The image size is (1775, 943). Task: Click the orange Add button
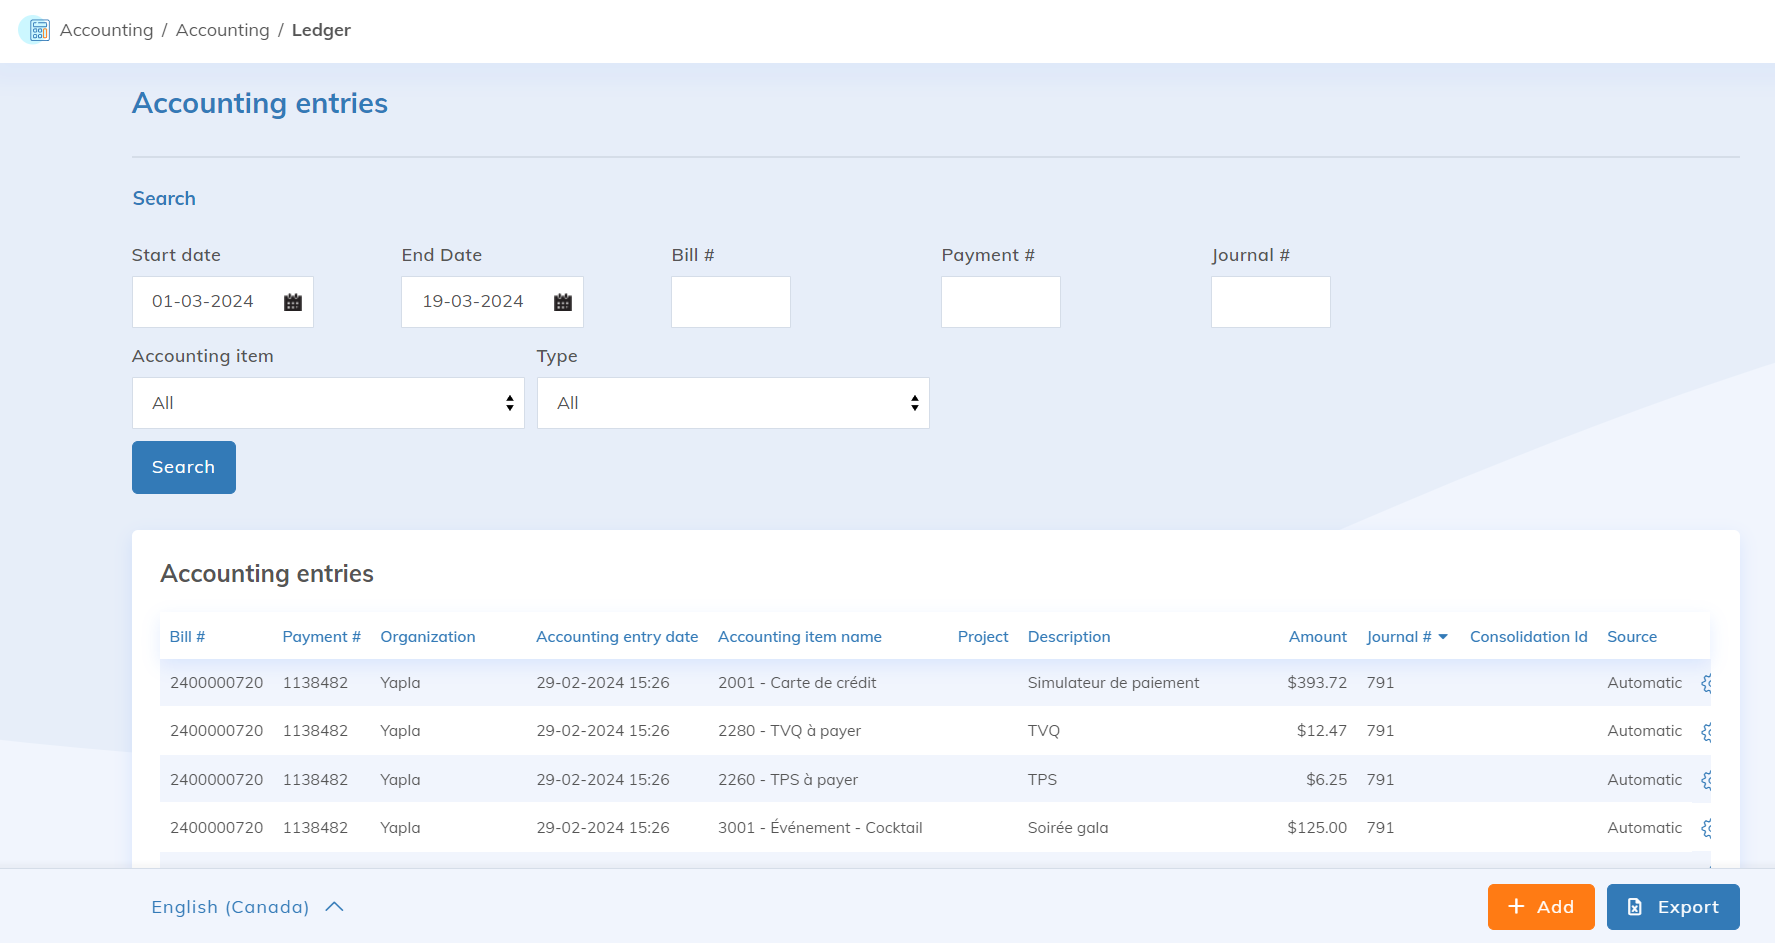click(1540, 907)
